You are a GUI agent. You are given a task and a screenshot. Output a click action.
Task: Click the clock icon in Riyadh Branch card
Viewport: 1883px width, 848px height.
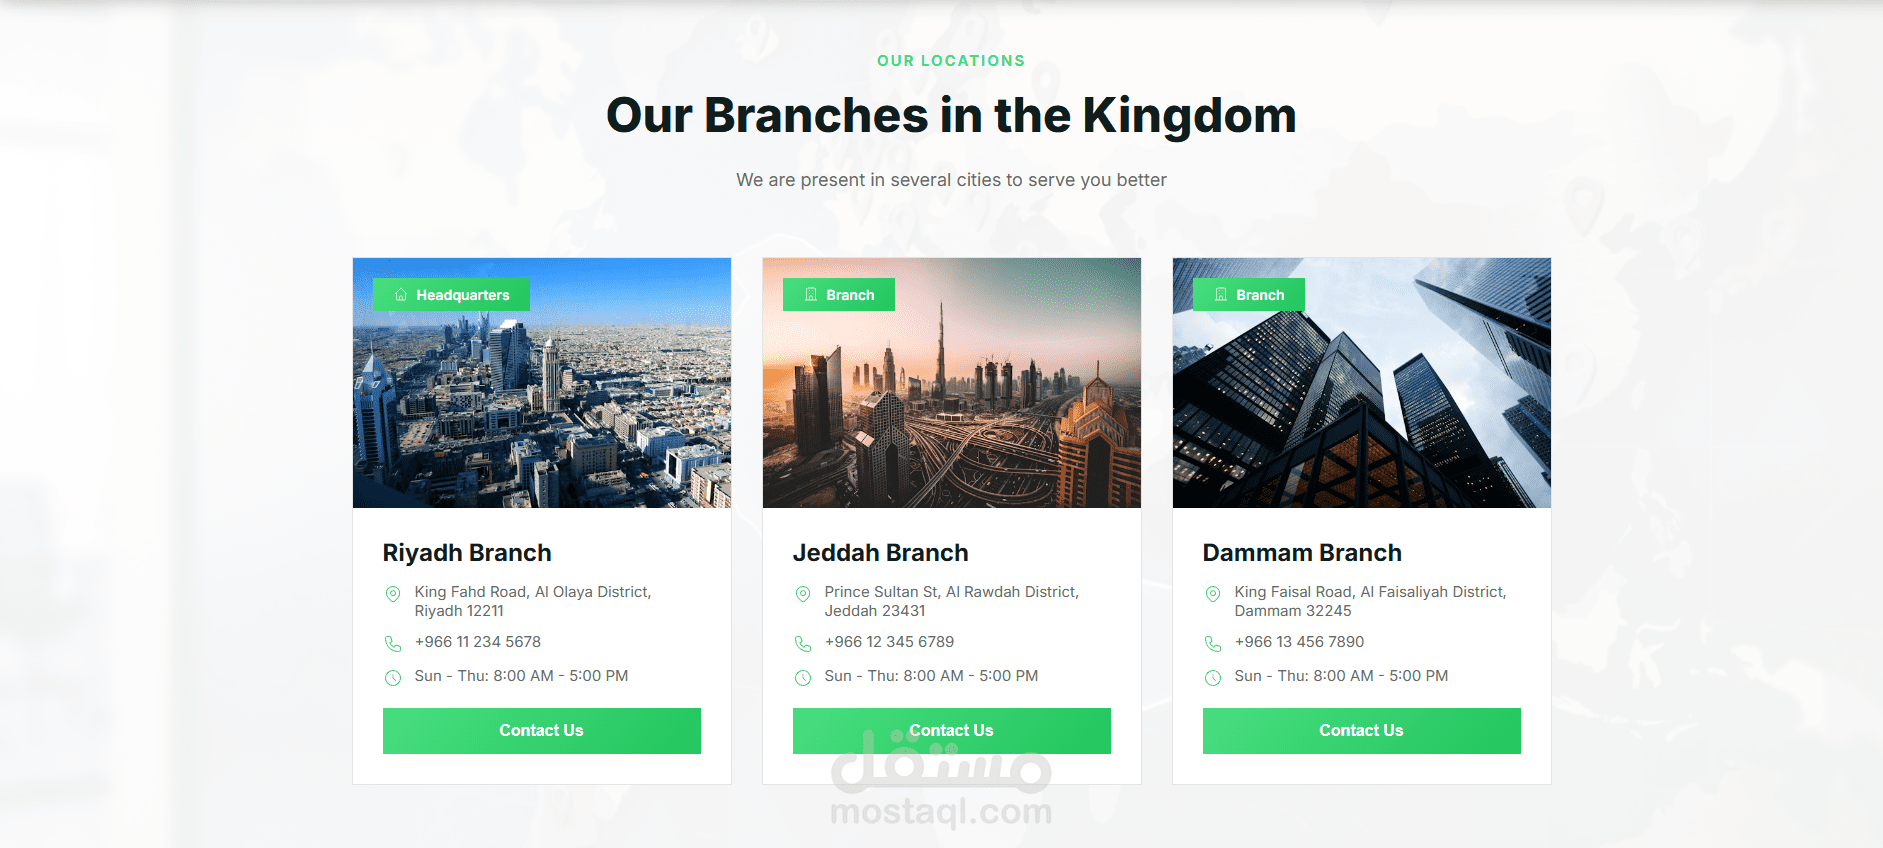(x=393, y=678)
